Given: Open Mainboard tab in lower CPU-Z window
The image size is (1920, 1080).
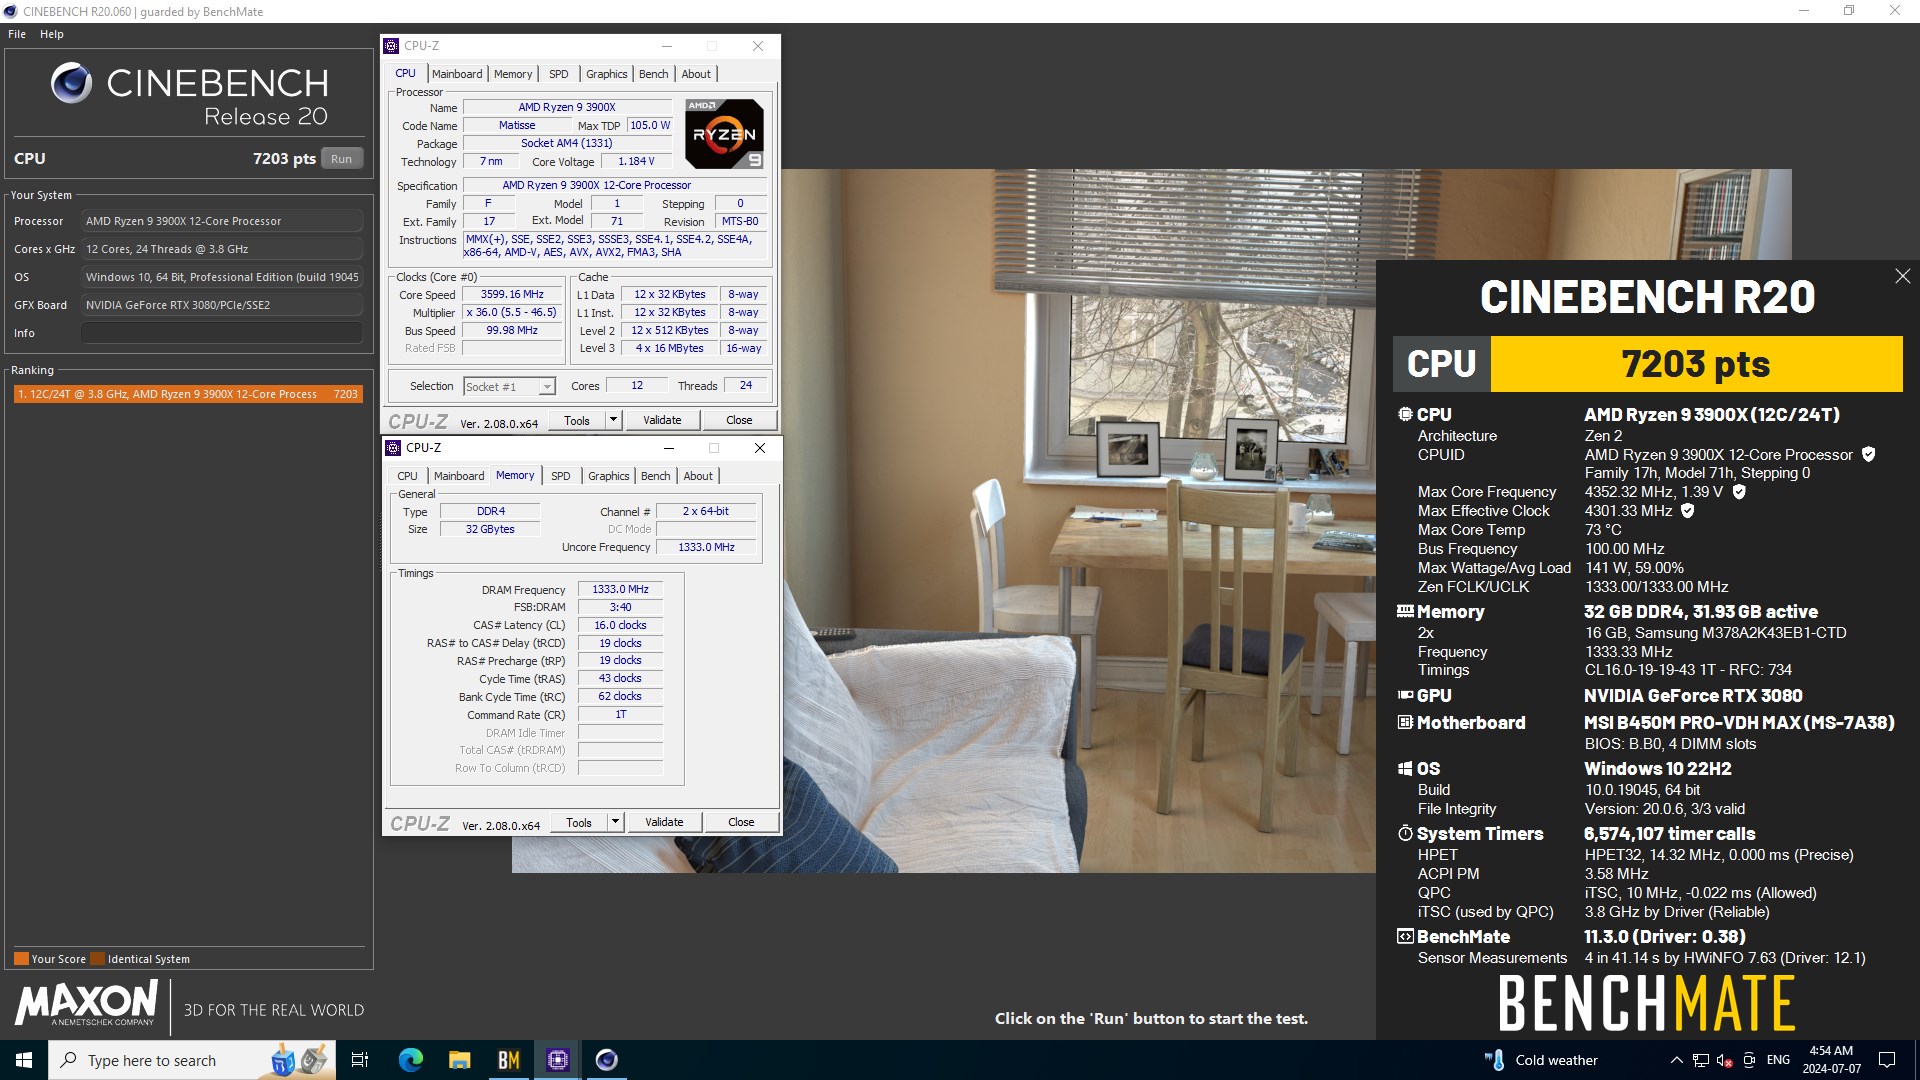Looking at the screenshot, I should click(459, 476).
